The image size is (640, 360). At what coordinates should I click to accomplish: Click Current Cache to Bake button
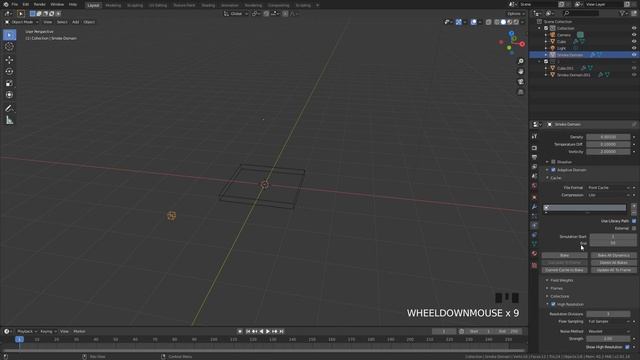click(x=564, y=270)
